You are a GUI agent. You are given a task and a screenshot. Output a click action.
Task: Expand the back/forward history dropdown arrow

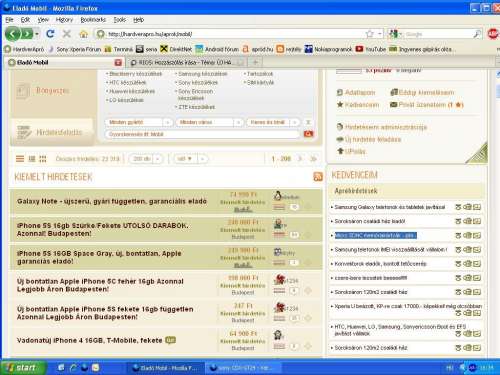[37, 34]
